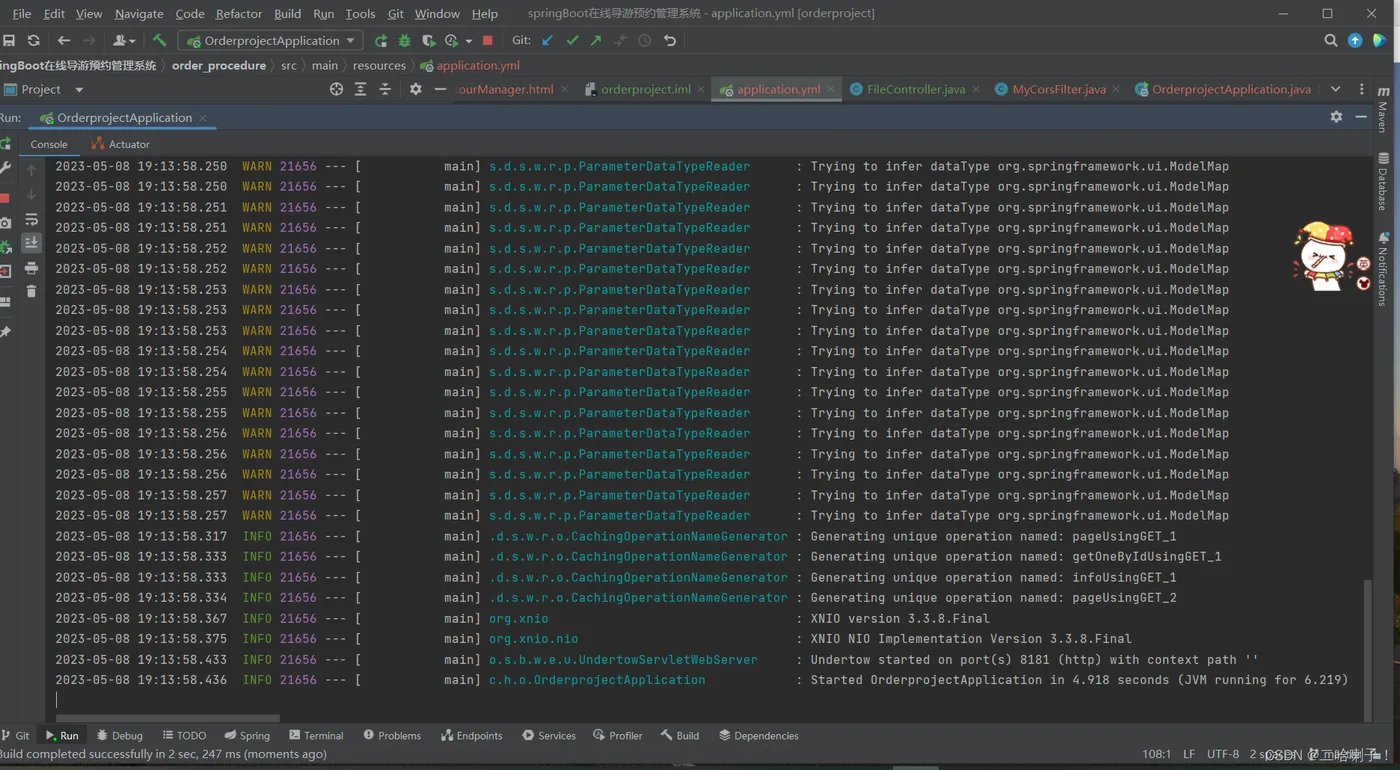Open the Tools menu
Screen dimensions: 1400x770
360,14
